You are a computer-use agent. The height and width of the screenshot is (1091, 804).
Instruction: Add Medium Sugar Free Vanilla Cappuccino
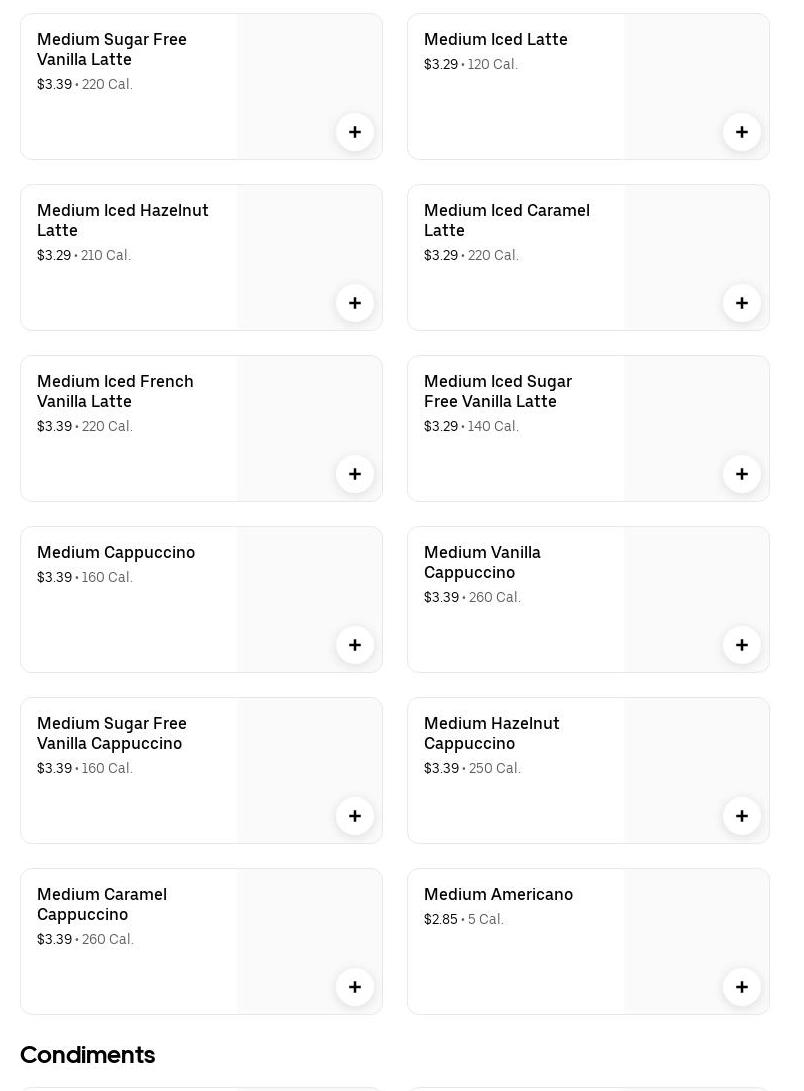click(x=355, y=816)
